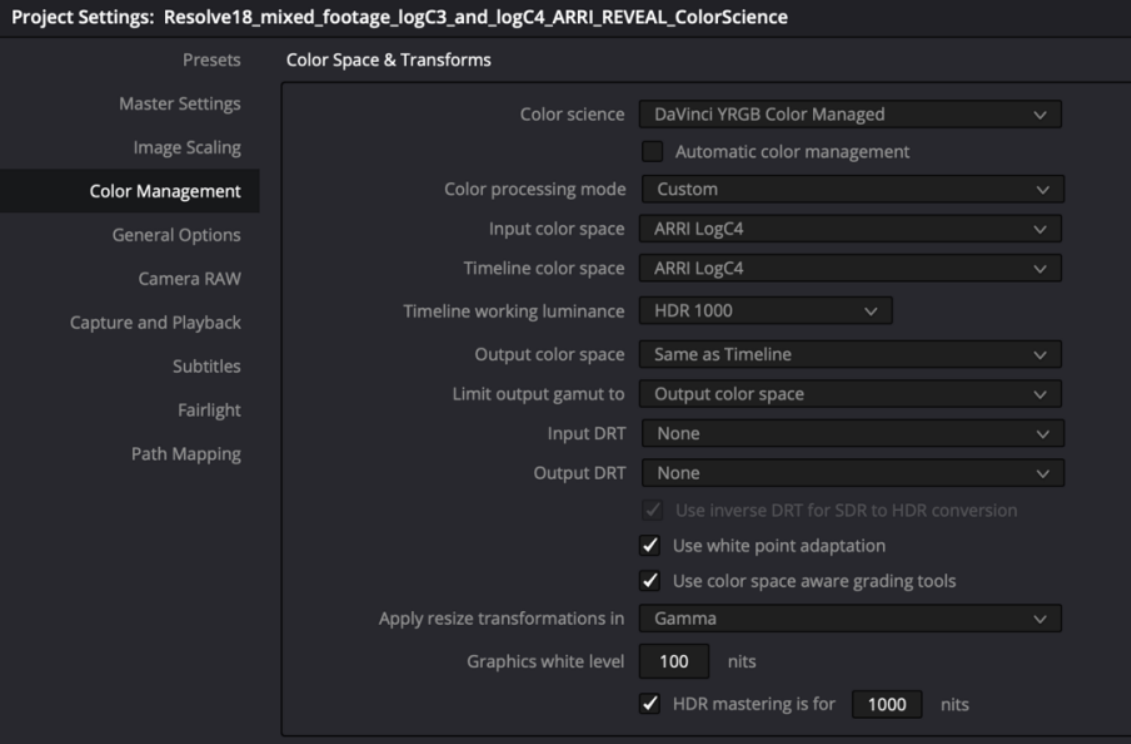The height and width of the screenshot is (744, 1131).
Task: Open the Fairlight settings page
Action: point(209,411)
